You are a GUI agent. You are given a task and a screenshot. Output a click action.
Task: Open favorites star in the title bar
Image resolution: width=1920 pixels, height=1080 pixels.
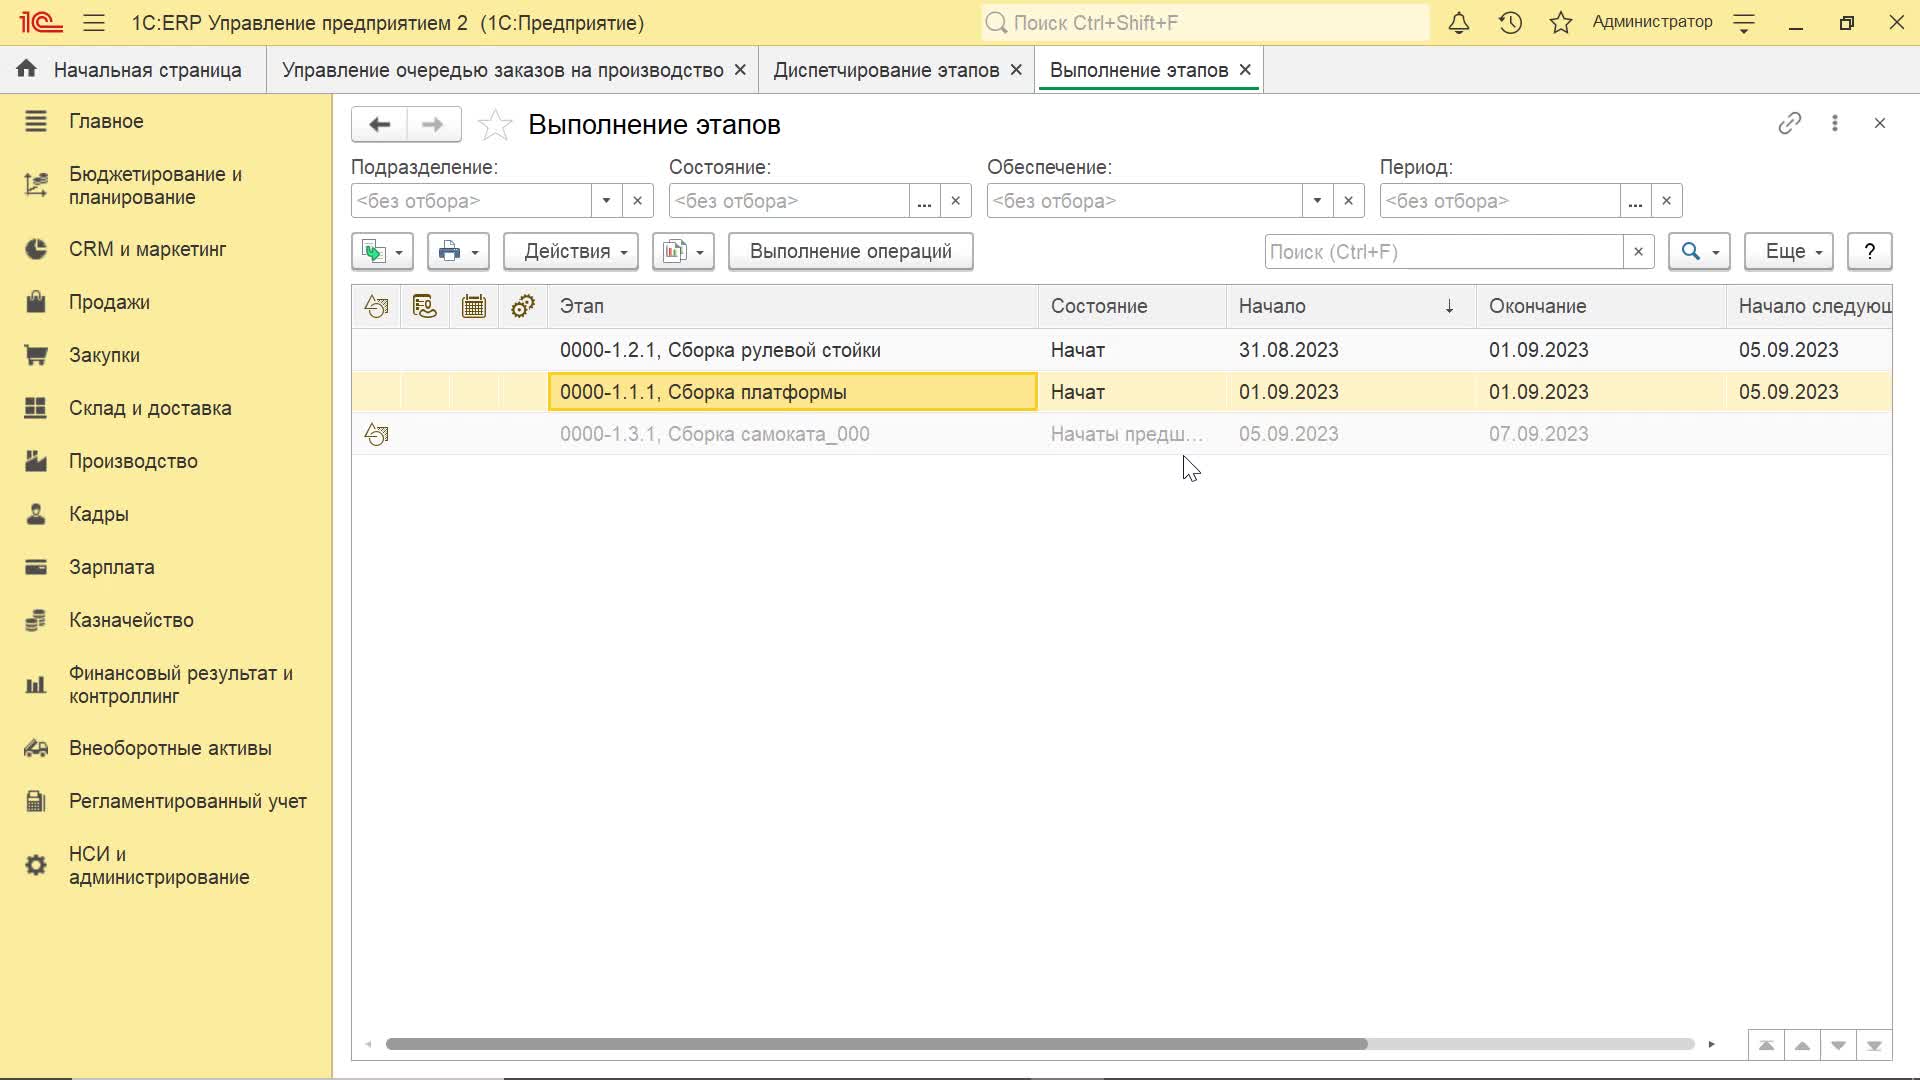1561,22
